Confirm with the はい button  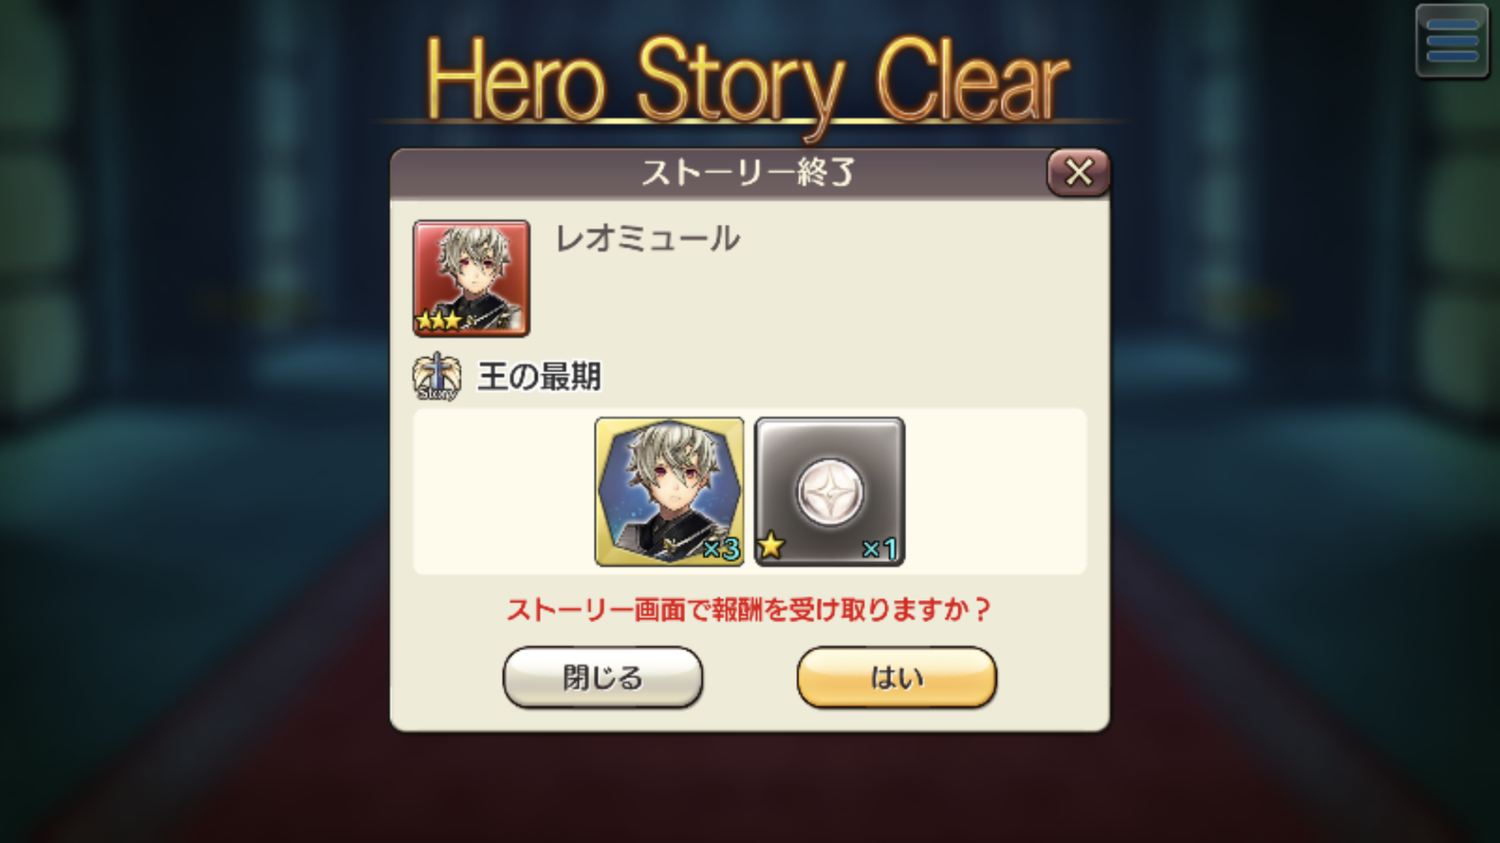[897, 678]
